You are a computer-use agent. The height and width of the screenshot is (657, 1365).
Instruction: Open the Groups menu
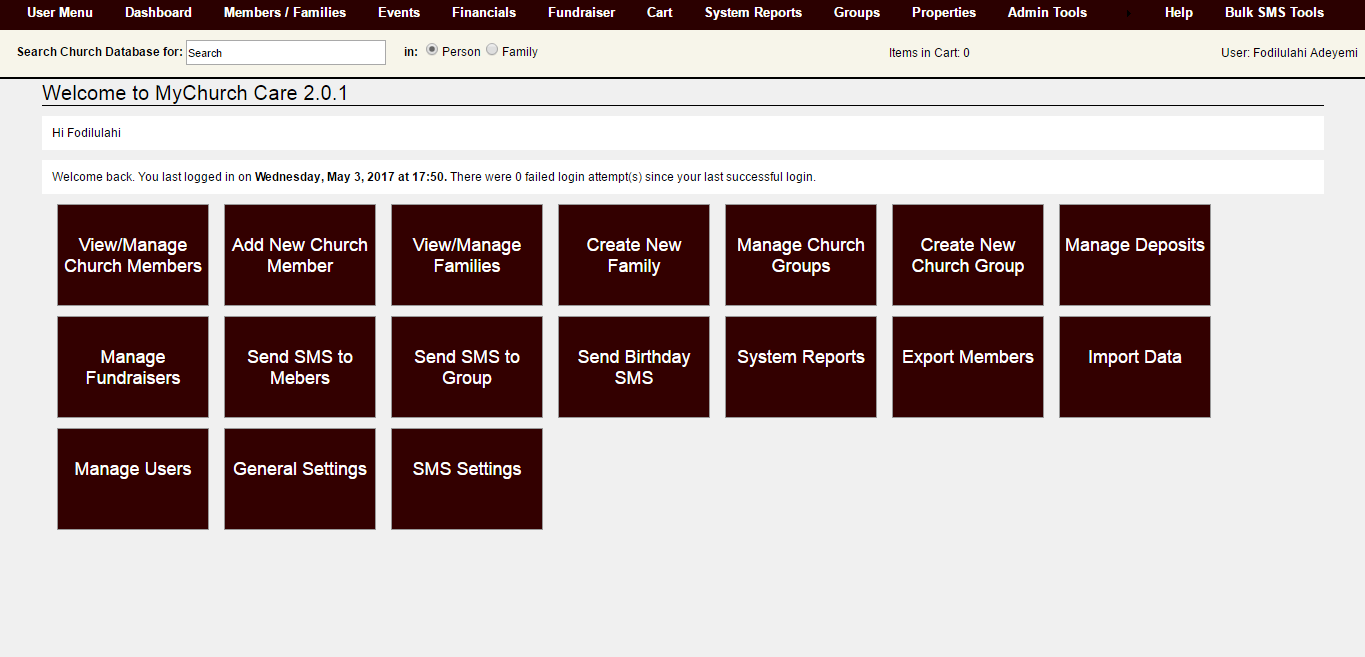(x=857, y=13)
